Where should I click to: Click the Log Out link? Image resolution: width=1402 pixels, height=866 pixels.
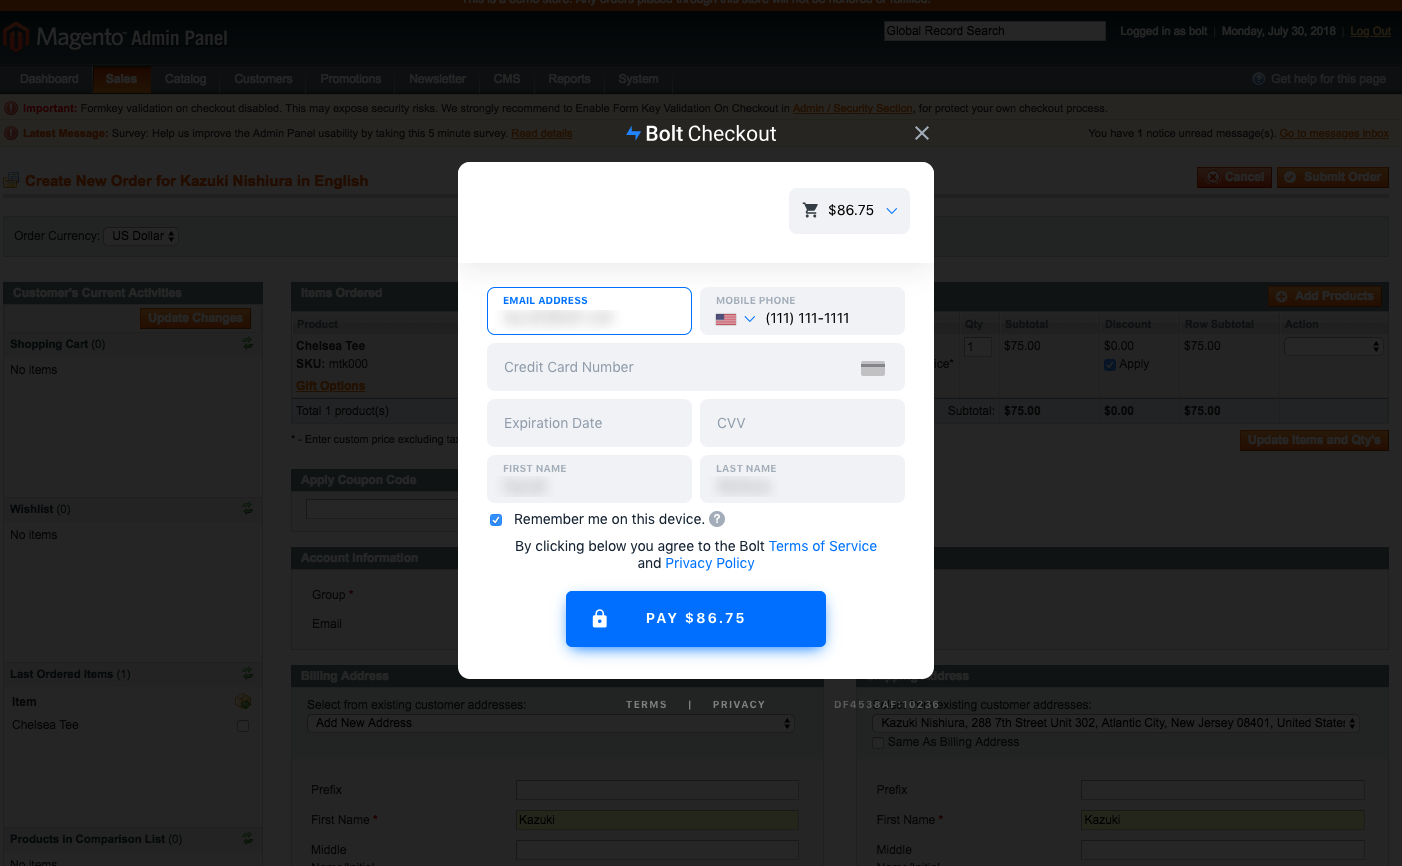[1370, 31]
